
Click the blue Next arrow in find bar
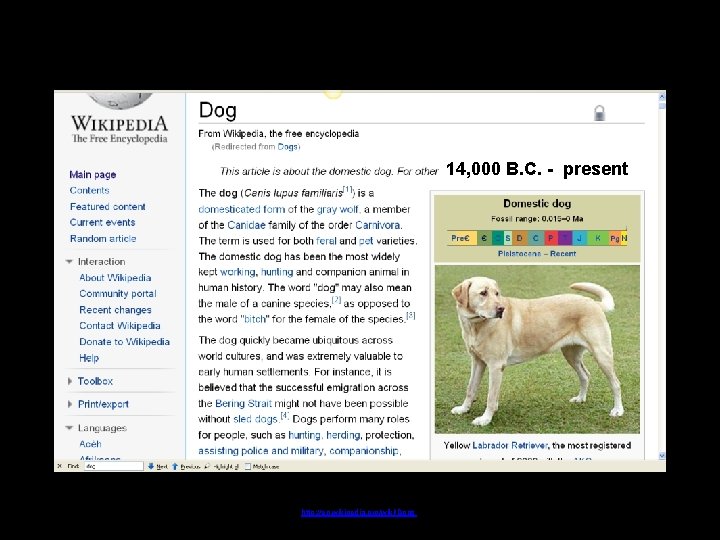[x=151, y=466]
